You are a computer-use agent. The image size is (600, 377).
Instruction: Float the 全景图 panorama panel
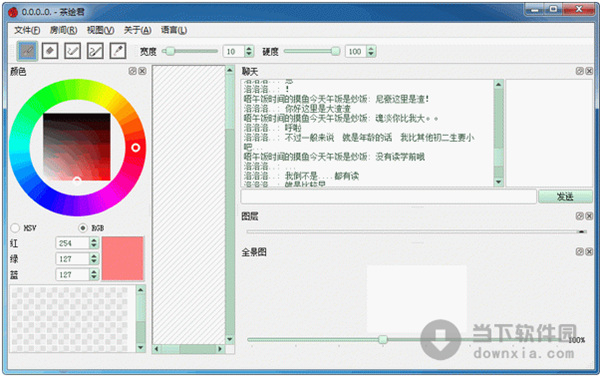[579, 252]
